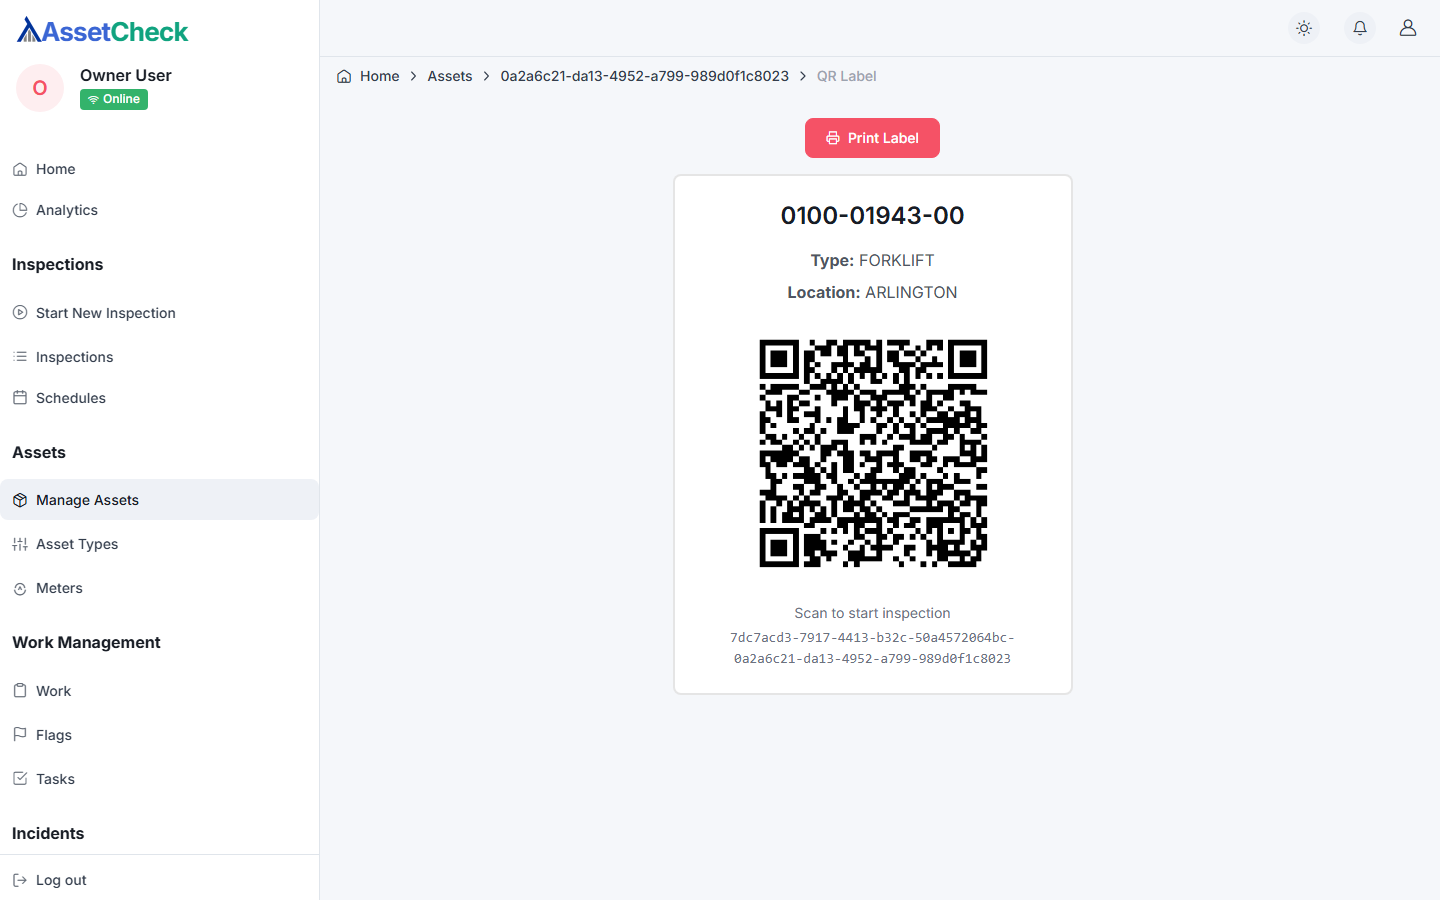
Task: Click Log out text
Action: [61, 880]
